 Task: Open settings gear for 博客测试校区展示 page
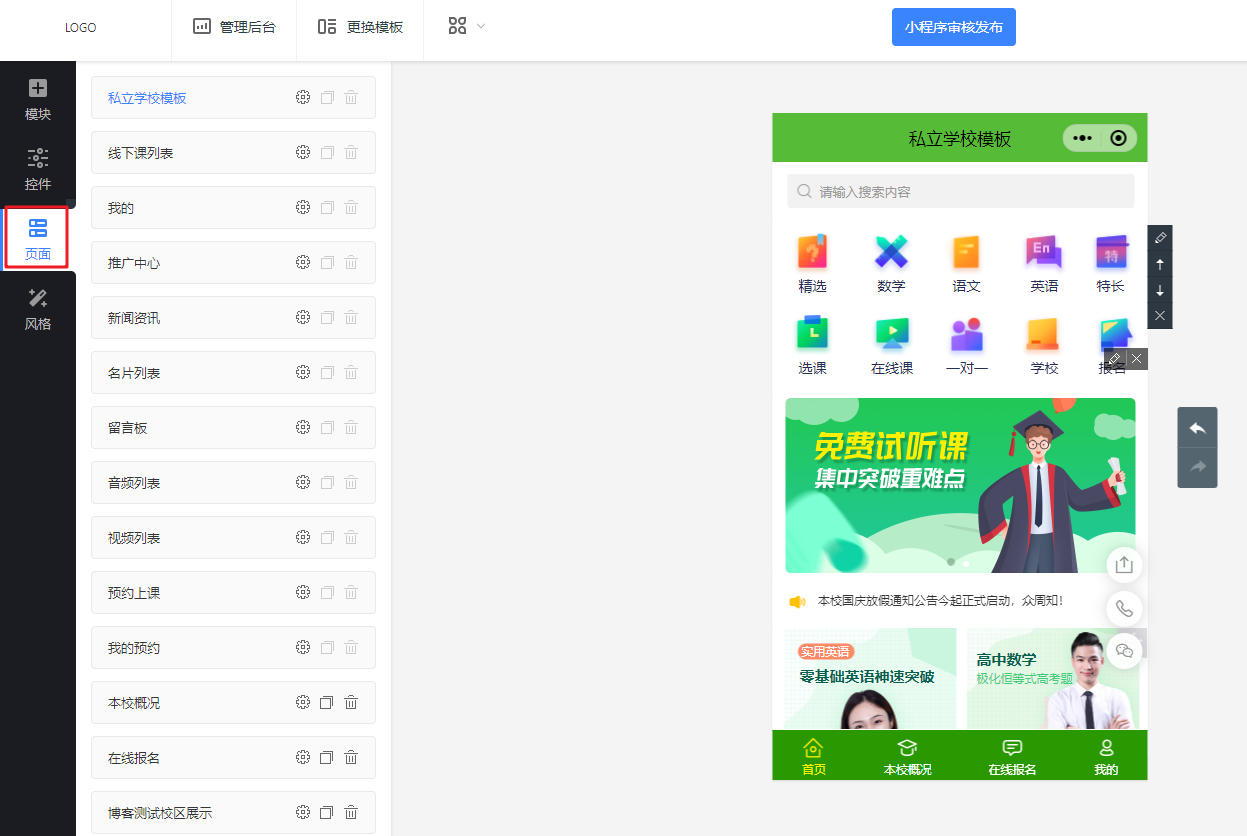pos(303,812)
